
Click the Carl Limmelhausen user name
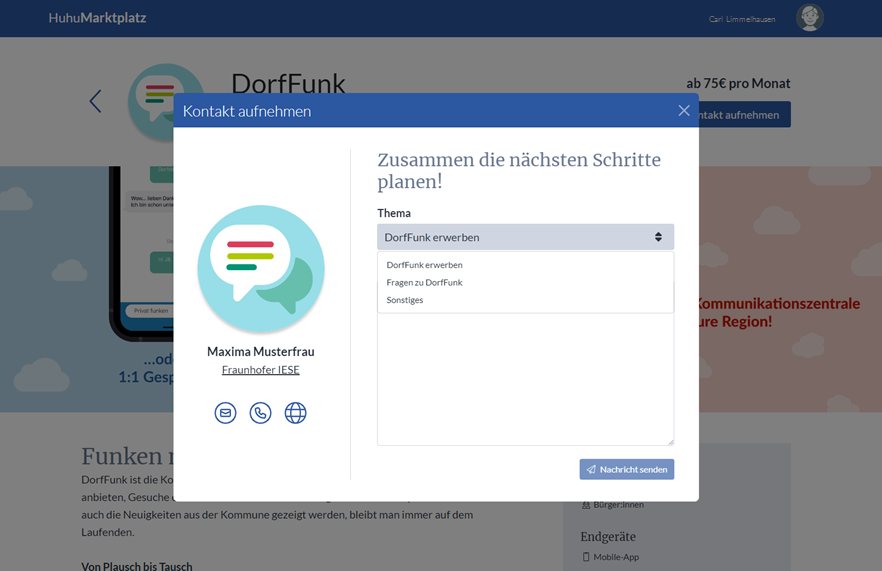click(742, 19)
